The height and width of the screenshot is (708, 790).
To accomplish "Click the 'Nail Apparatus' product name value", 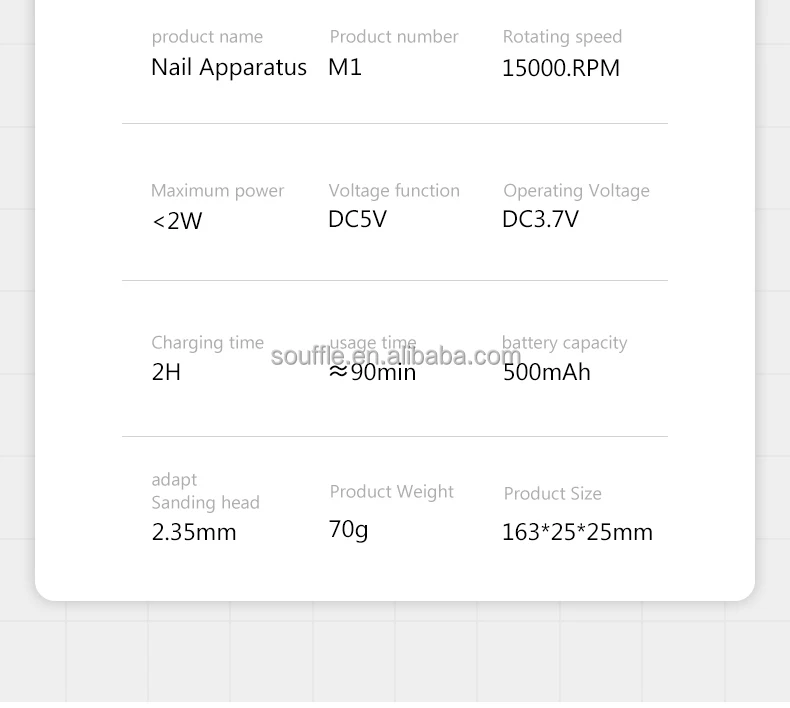I will click(228, 68).
